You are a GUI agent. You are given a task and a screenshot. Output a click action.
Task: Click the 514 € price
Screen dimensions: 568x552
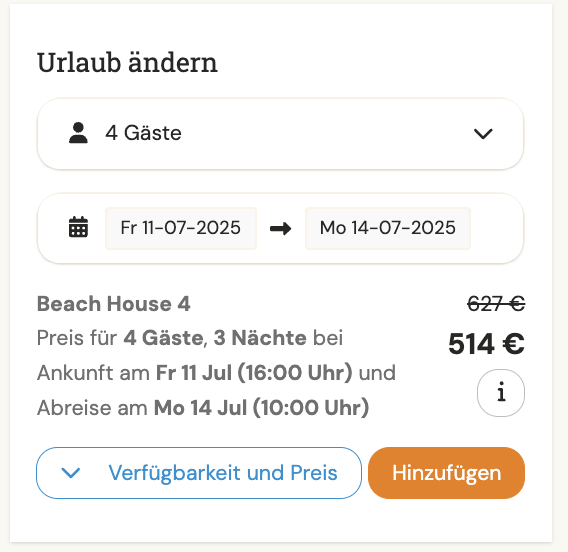tap(486, 343)
